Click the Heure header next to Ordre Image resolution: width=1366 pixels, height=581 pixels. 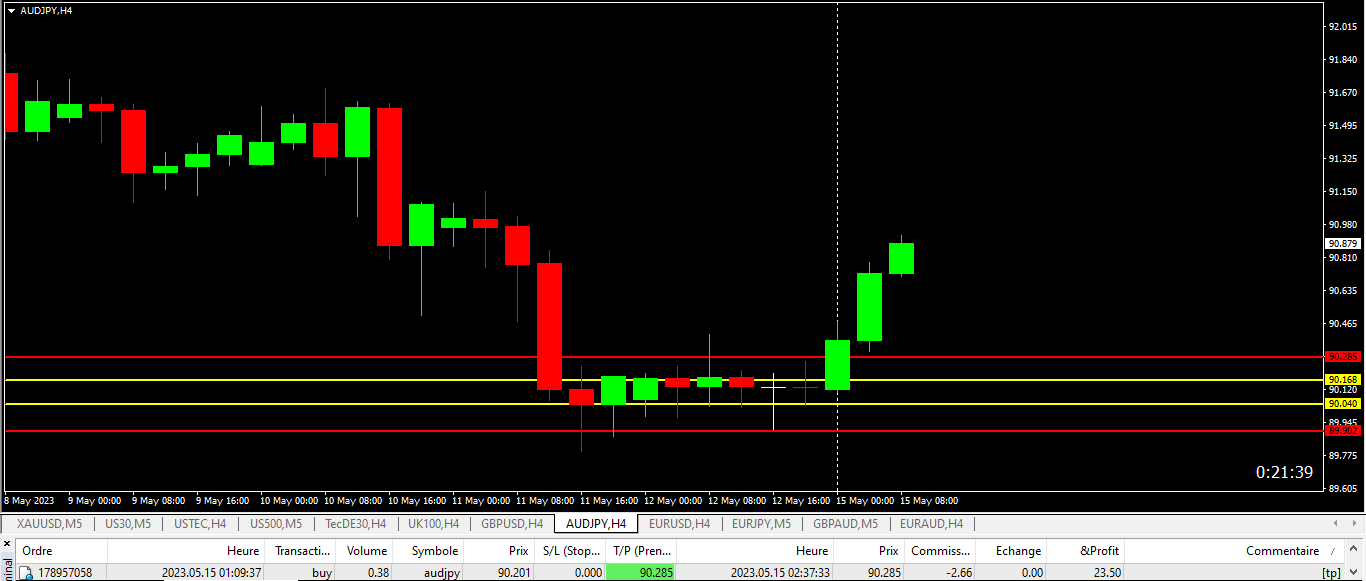pos(187,551)
